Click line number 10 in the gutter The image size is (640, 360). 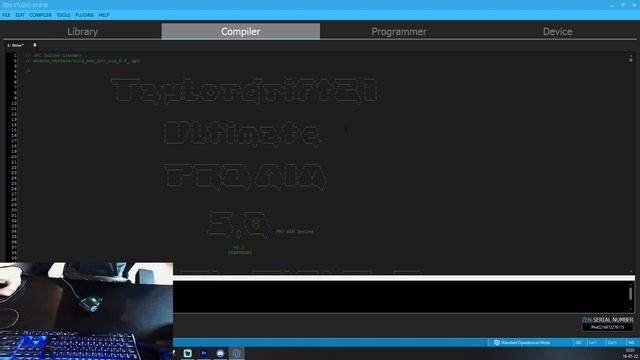14,103
